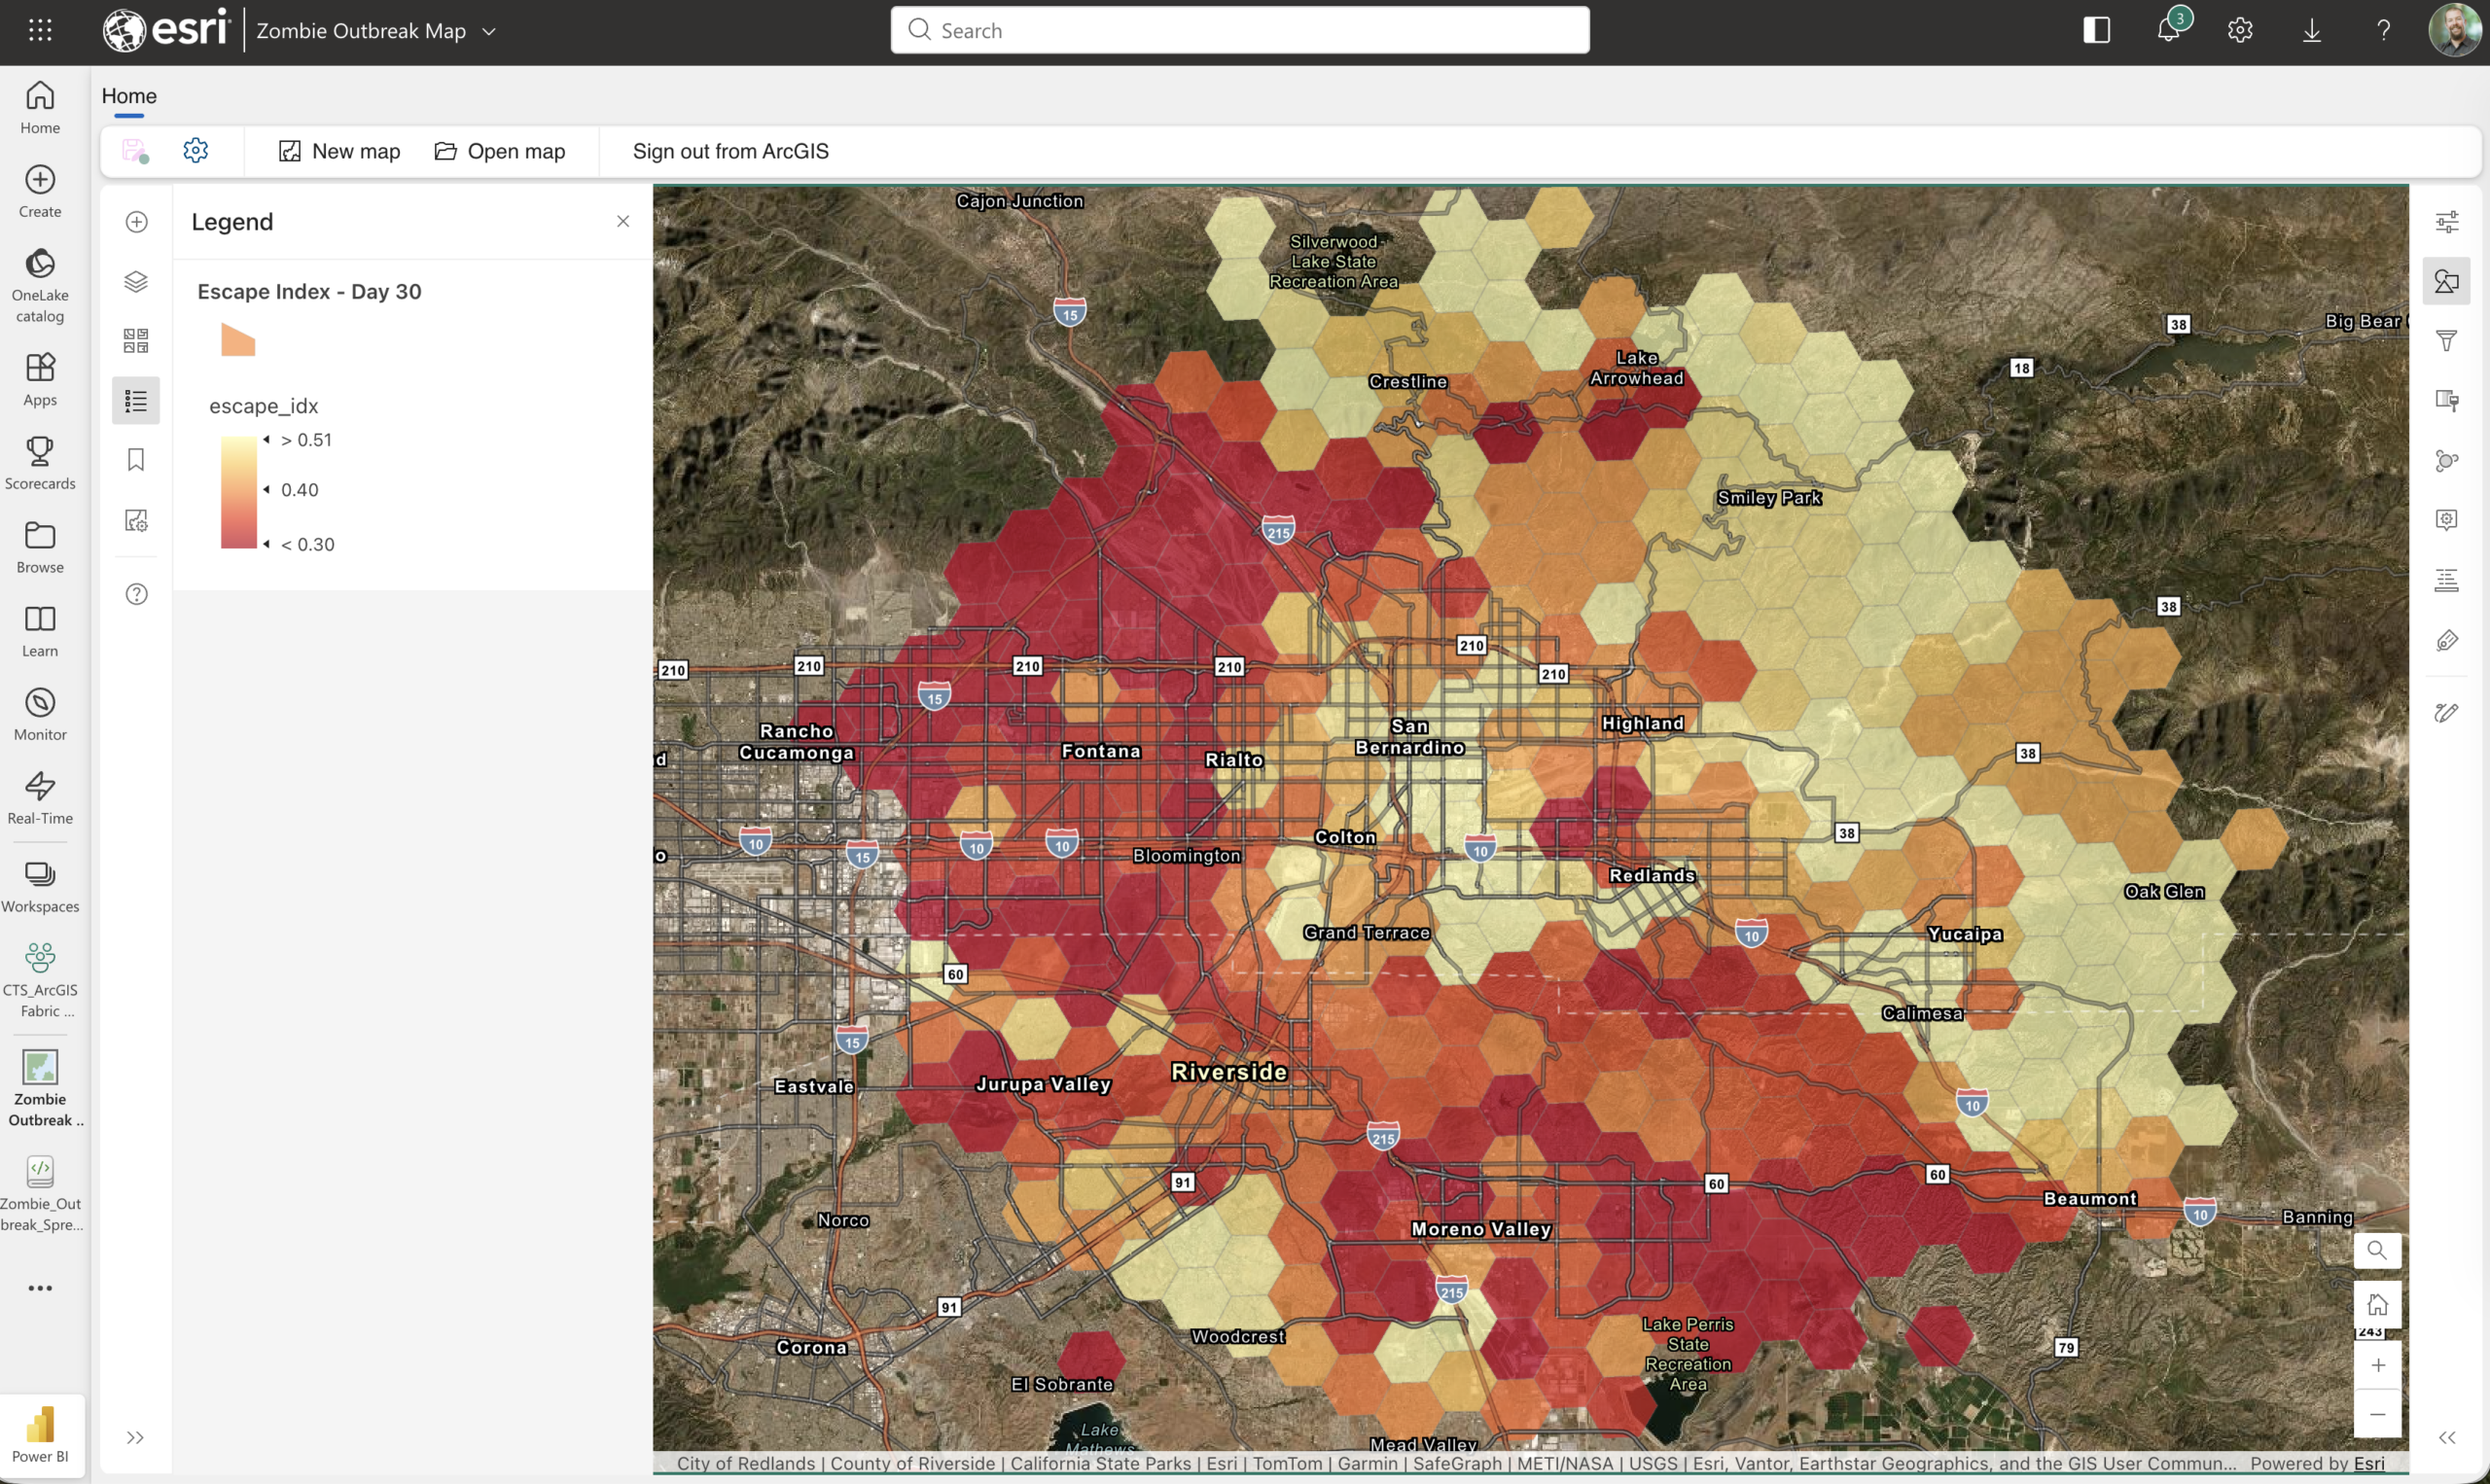Go to Home in left navigation

point(40,107)
